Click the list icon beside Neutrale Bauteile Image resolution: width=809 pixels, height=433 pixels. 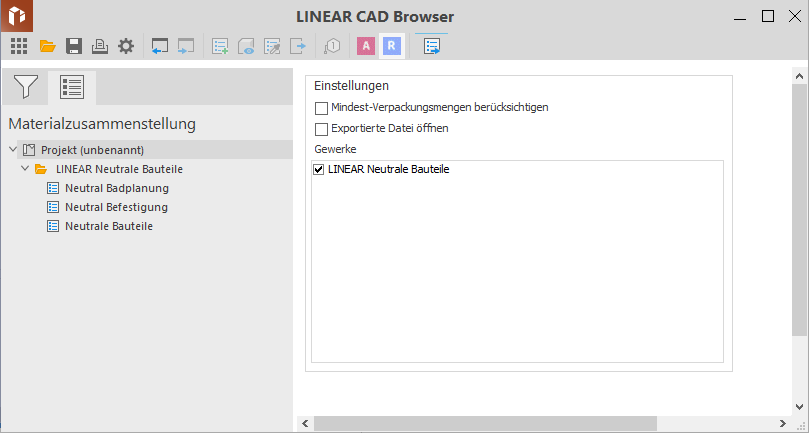53,226
